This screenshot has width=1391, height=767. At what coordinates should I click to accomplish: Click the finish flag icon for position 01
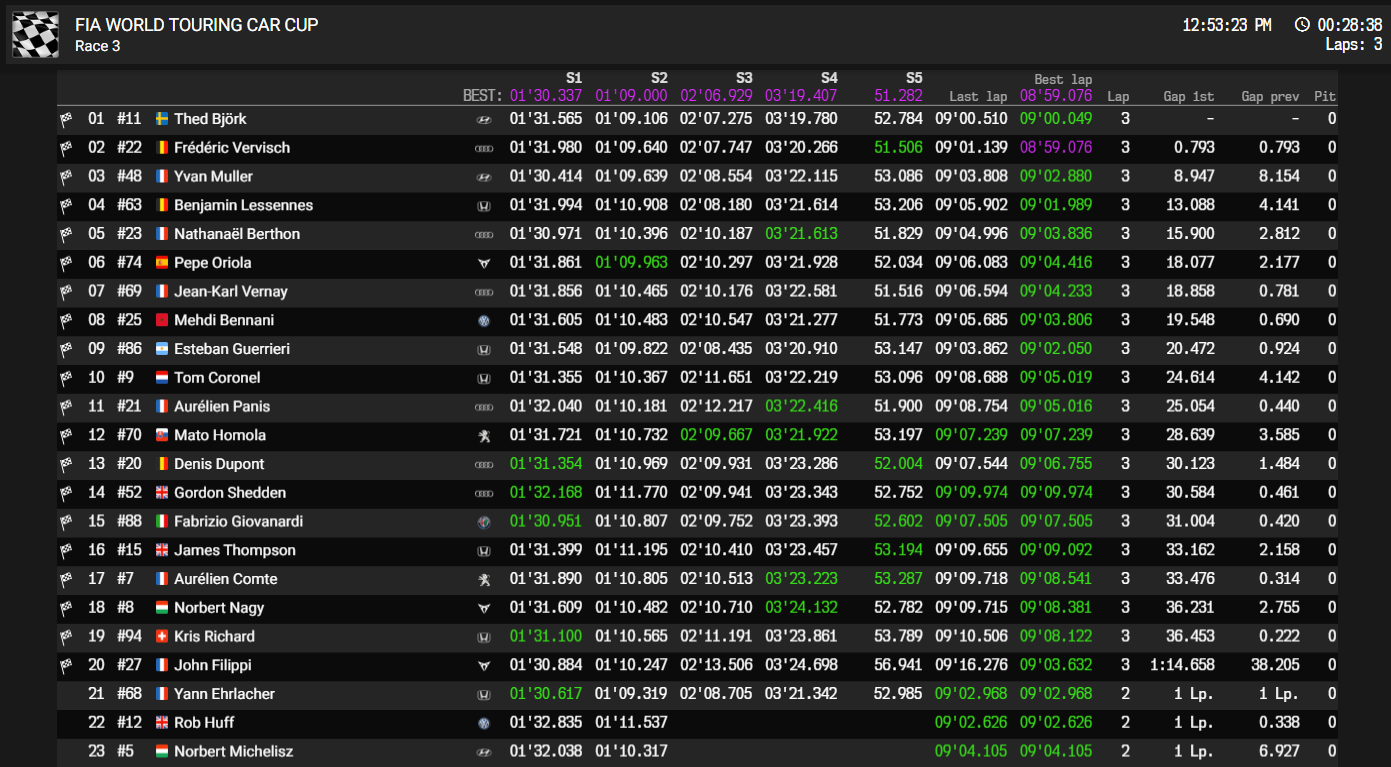[66, 119]
